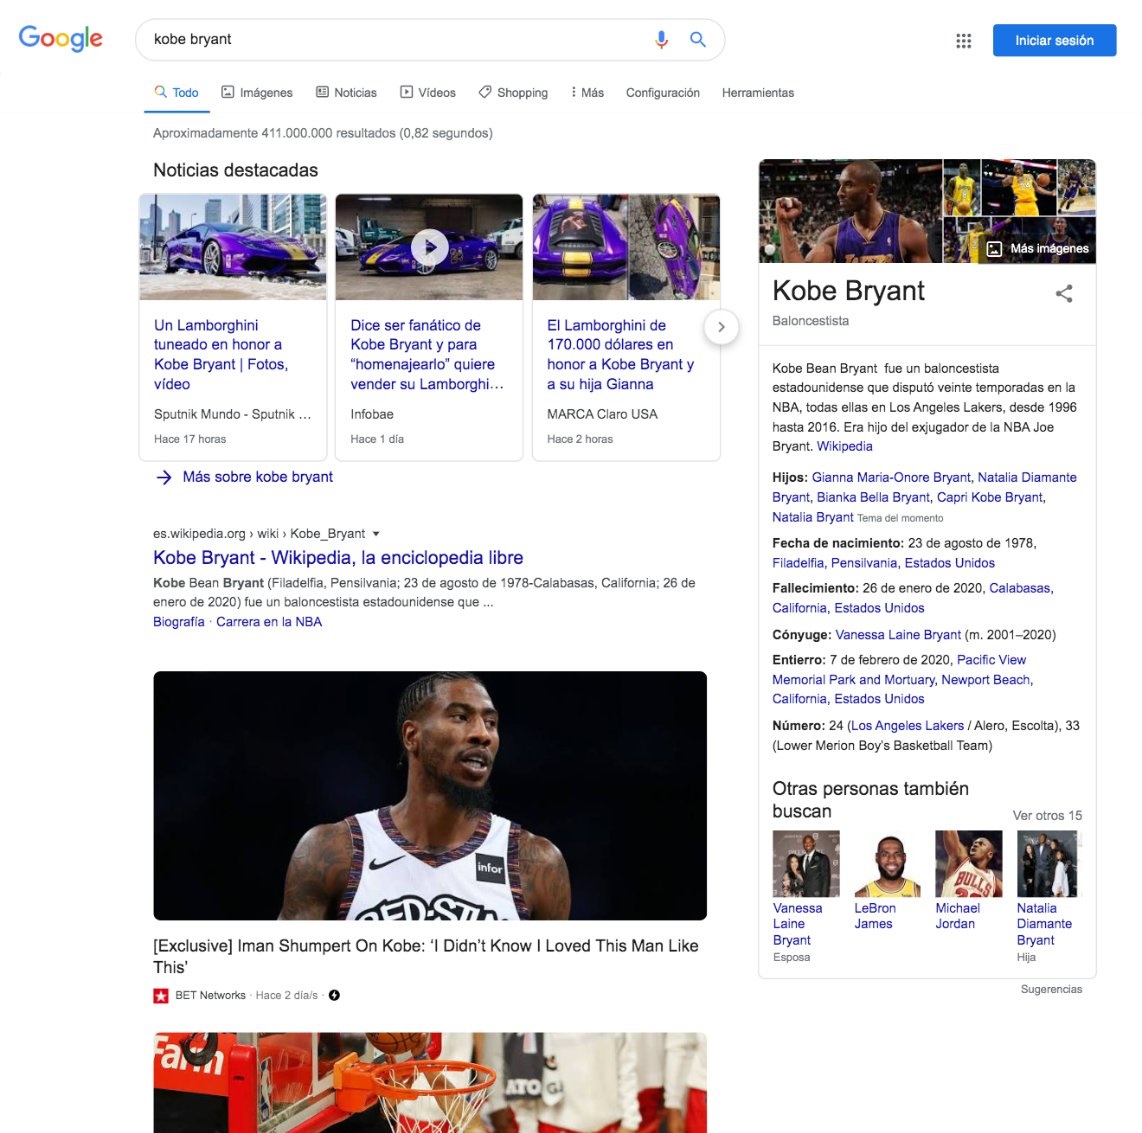The height and width of the screenshot is (1133, 1142).
Task: Click the next arrow on the news carousel
Action: pyautogui.click(x=722, y=327)
